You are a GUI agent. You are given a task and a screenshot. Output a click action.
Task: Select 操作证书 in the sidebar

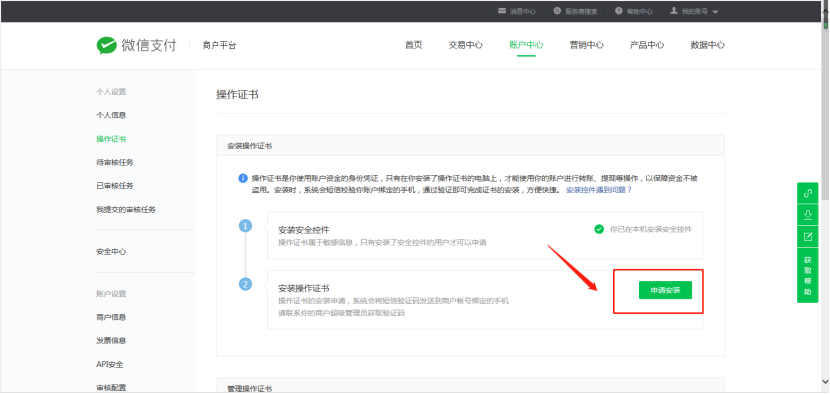click(x=111, y=139)
